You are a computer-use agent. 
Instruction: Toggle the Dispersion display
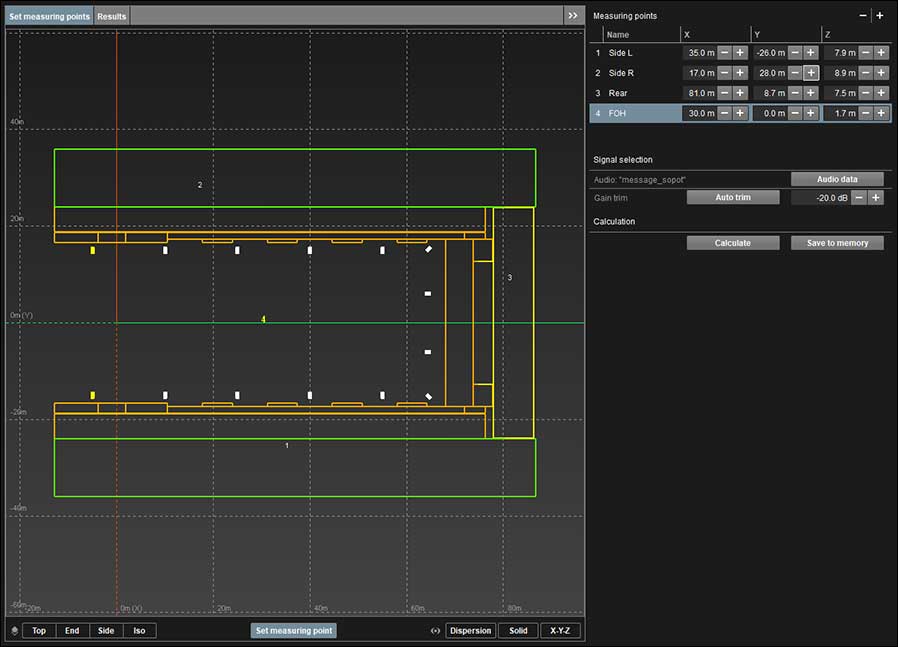click(x=470, y=631)
